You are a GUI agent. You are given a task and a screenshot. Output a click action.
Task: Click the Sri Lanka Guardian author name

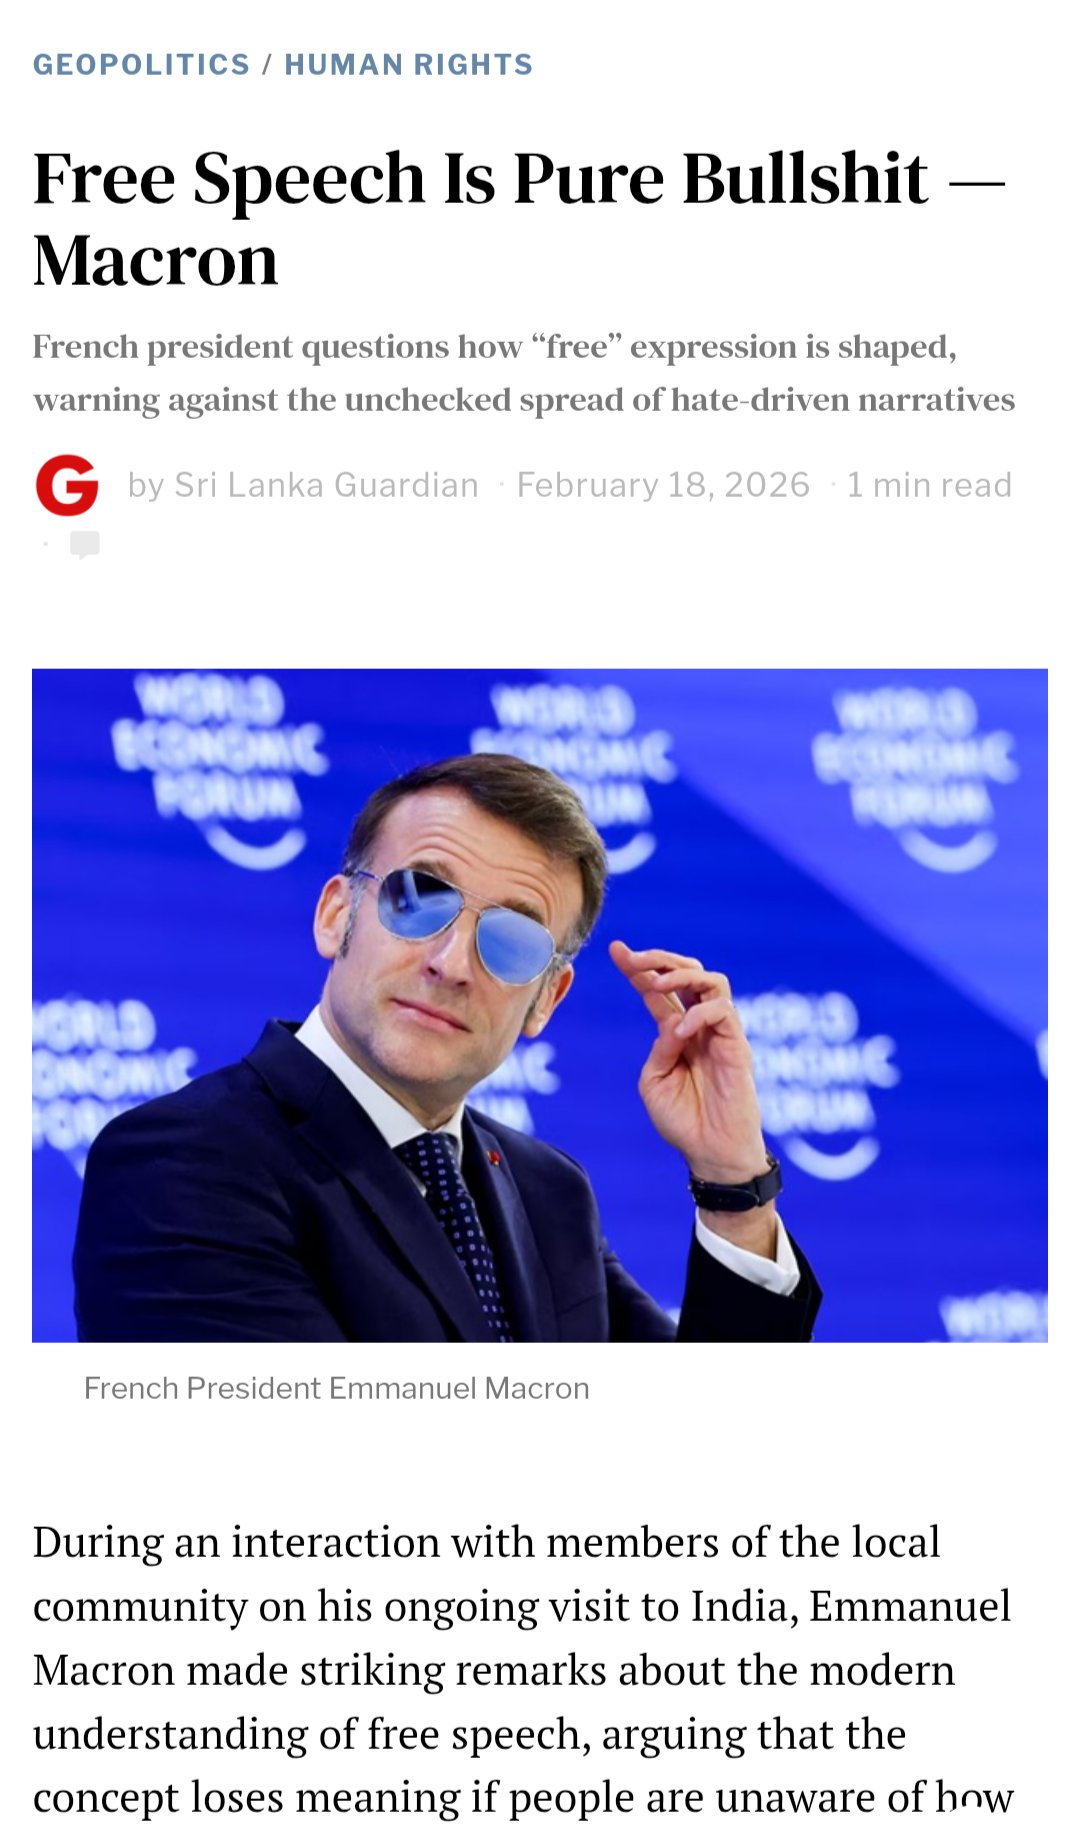click(x=326, y=485)
